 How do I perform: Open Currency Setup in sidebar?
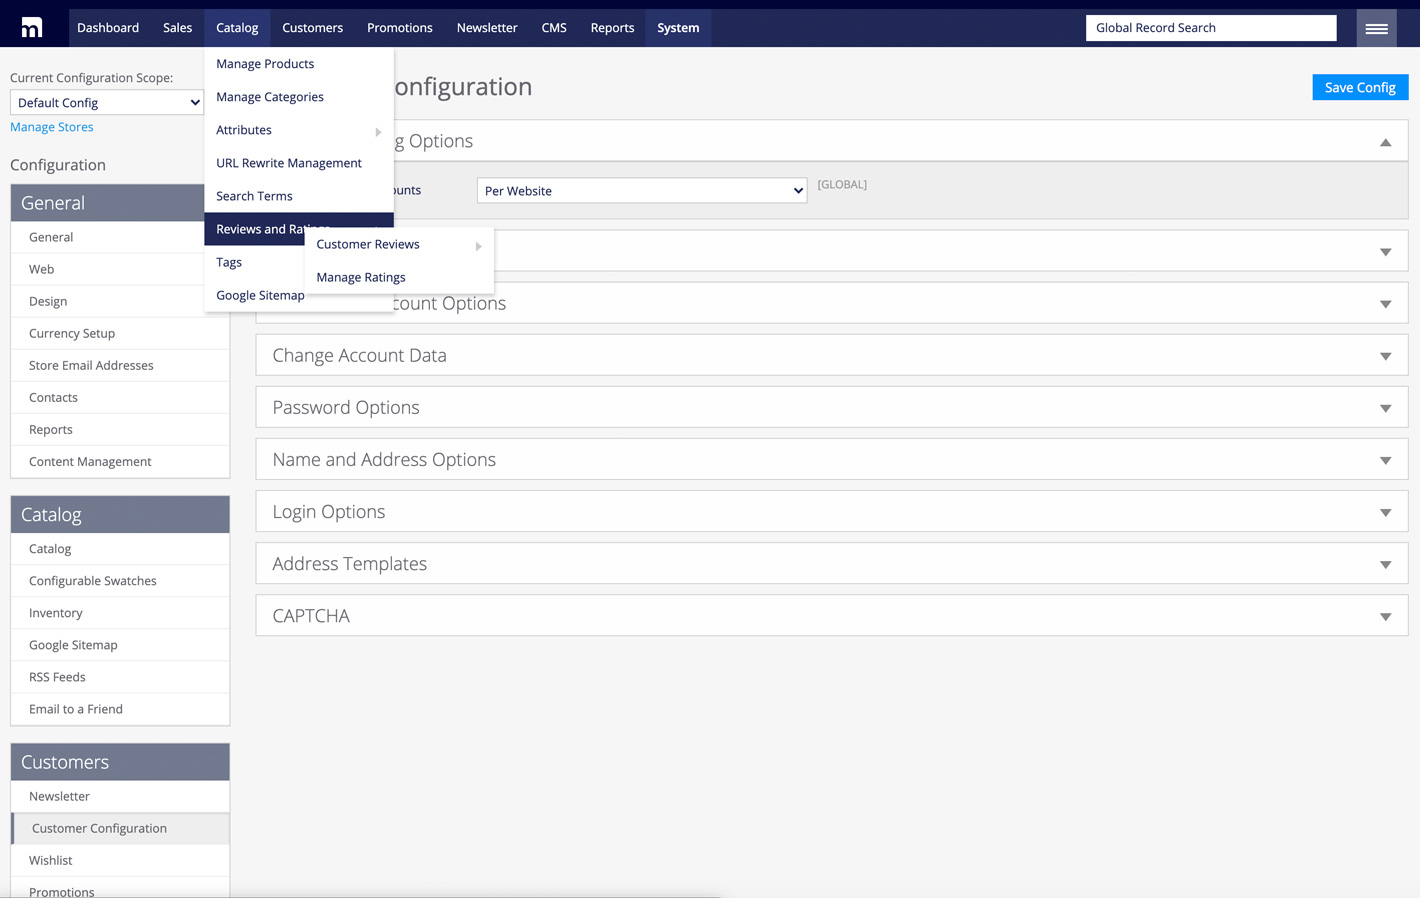tap(72, 334)
